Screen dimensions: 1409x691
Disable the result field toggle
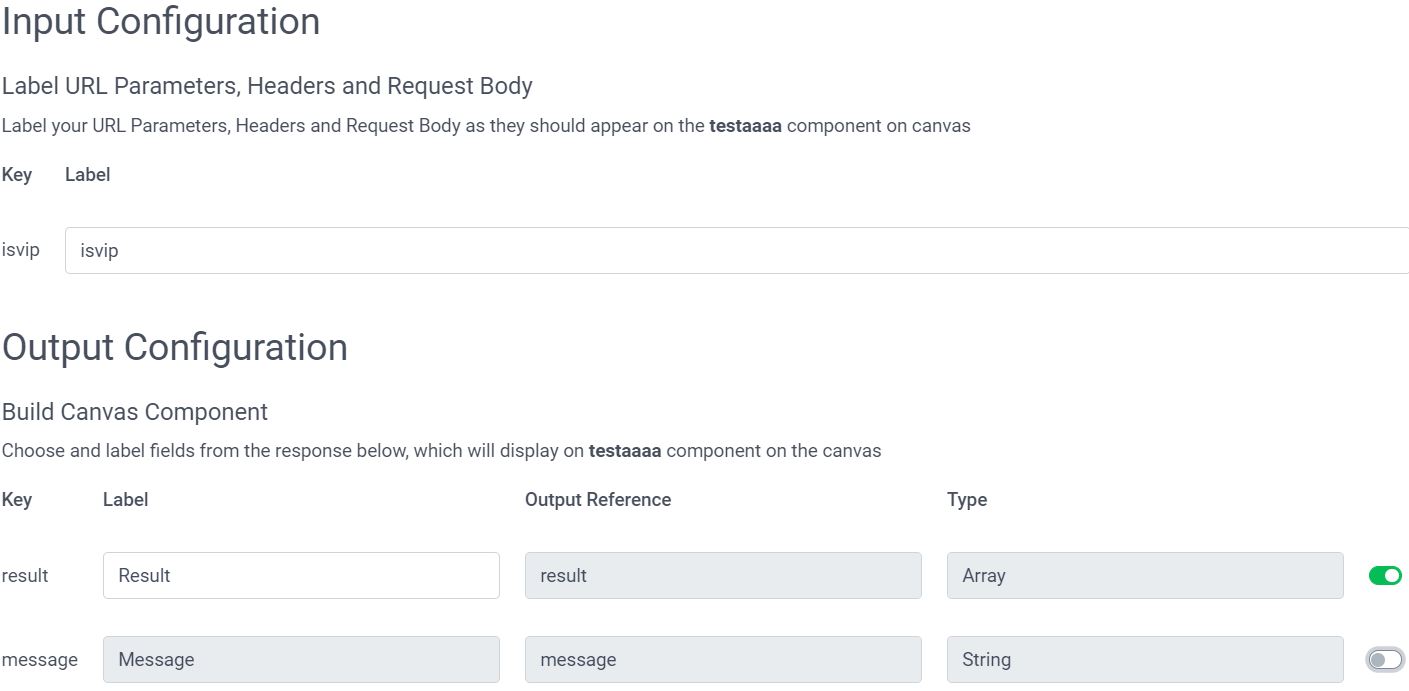tap(1385, 575)
